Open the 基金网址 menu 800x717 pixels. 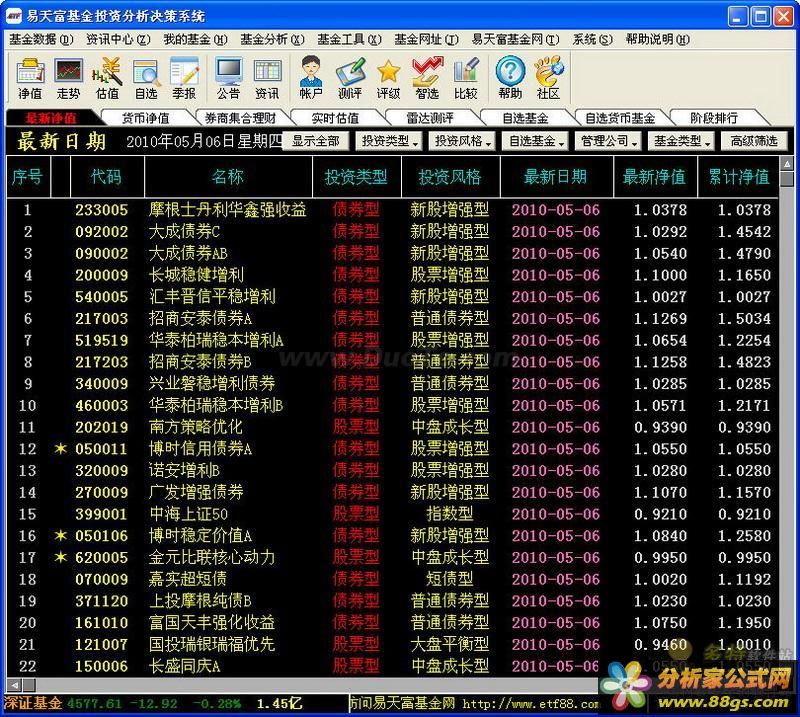click(x=427, y=39)
